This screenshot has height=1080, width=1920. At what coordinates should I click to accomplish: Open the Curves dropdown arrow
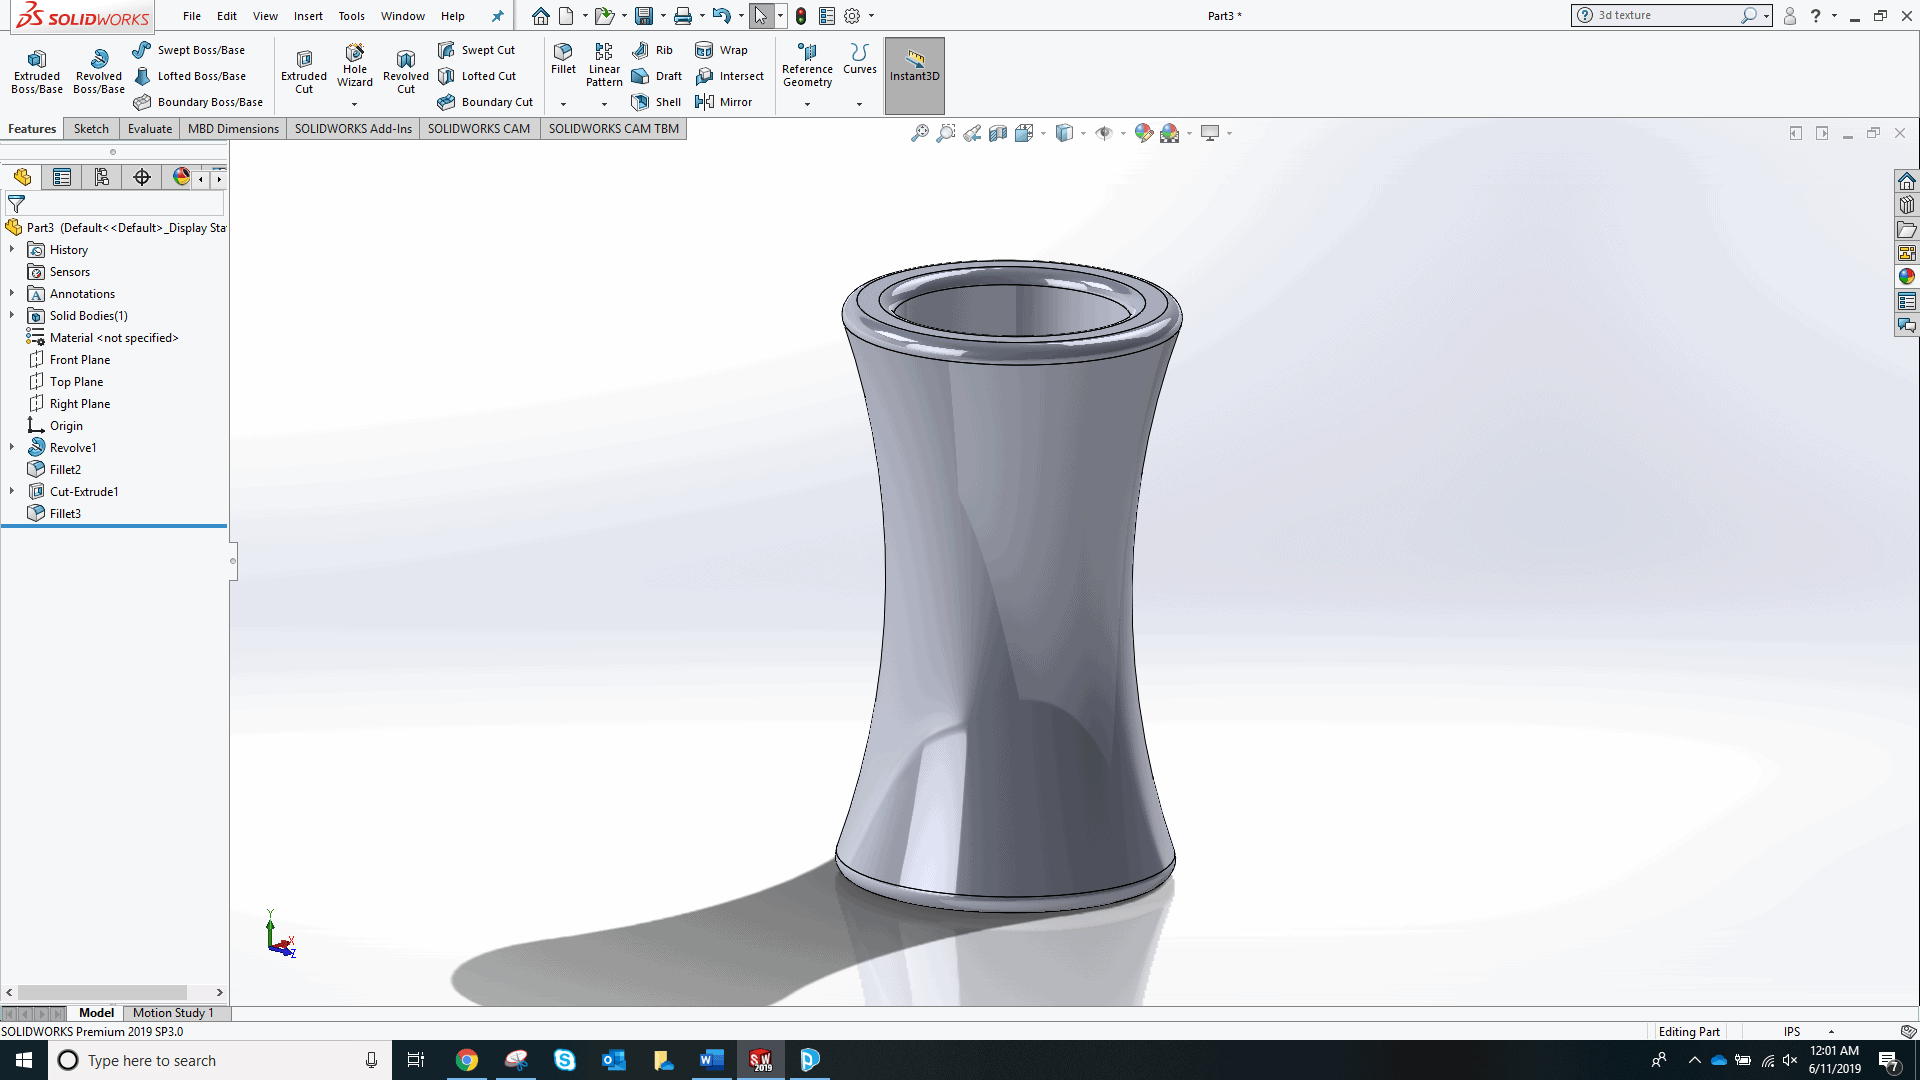(x=859, y=104)
